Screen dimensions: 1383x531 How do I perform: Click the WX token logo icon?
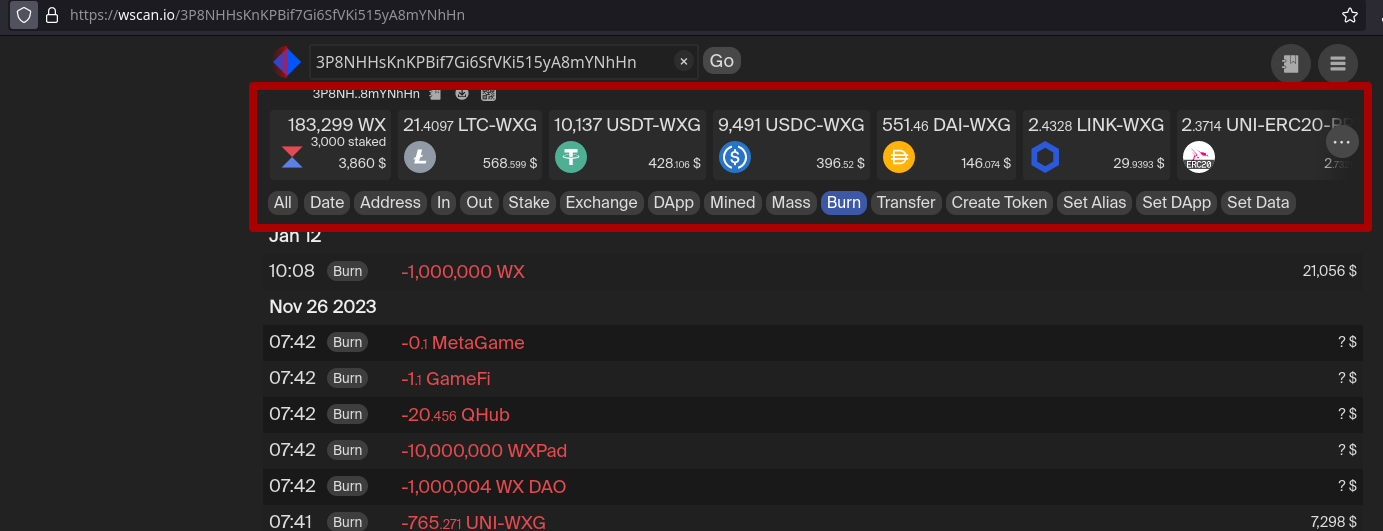click(x=292, y=157)
